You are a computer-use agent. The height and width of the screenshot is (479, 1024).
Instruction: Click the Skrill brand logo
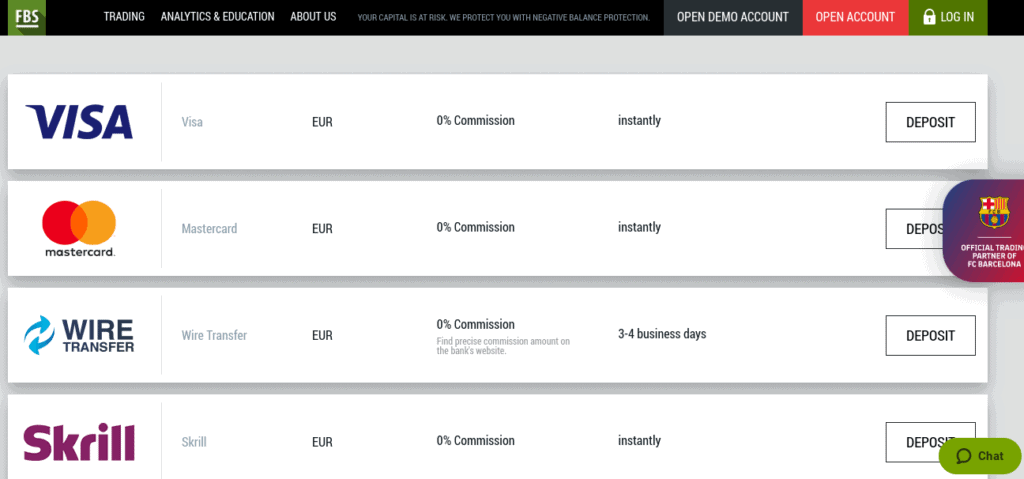(x=79, y=442)
